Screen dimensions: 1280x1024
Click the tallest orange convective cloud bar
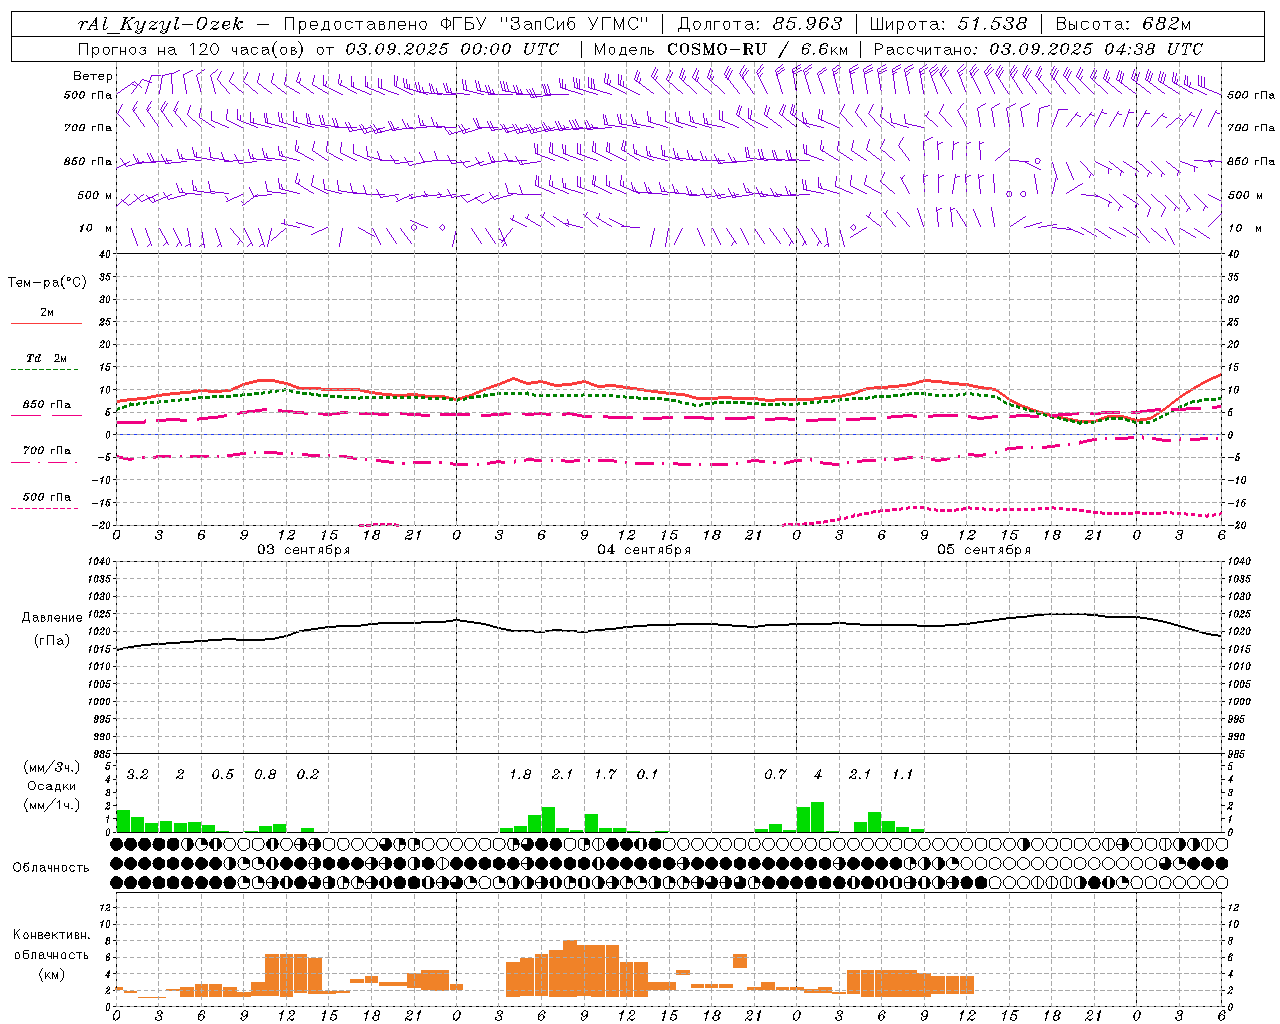[570, 968]
